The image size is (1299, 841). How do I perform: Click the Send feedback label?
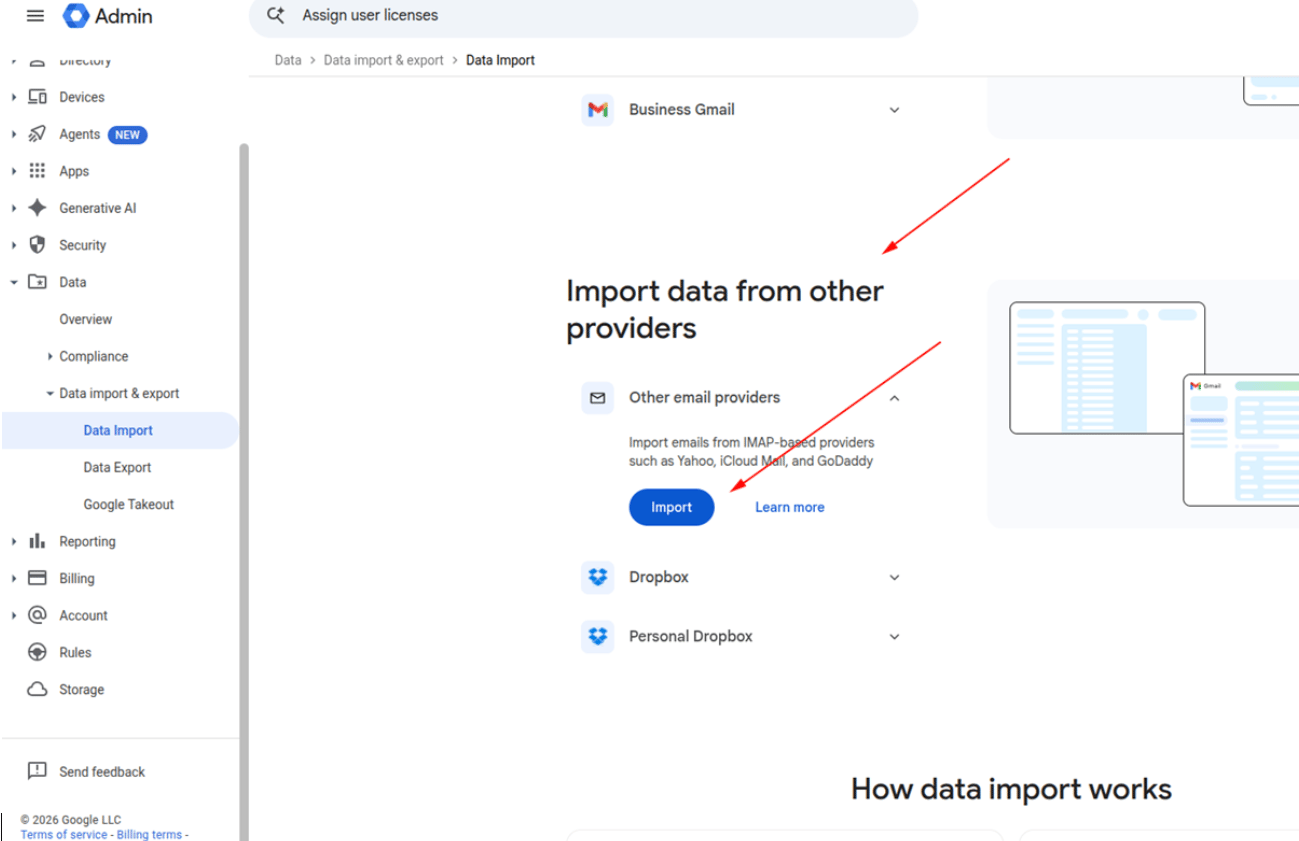pyautogui.click(x=102, y=771)
